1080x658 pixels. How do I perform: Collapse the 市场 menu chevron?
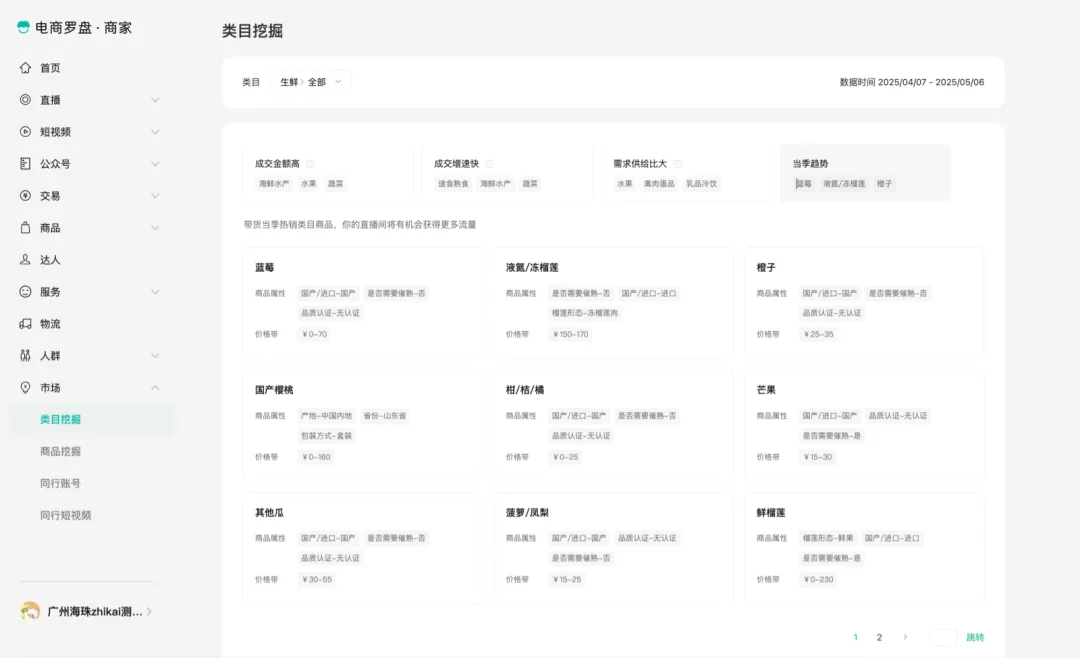155,388
